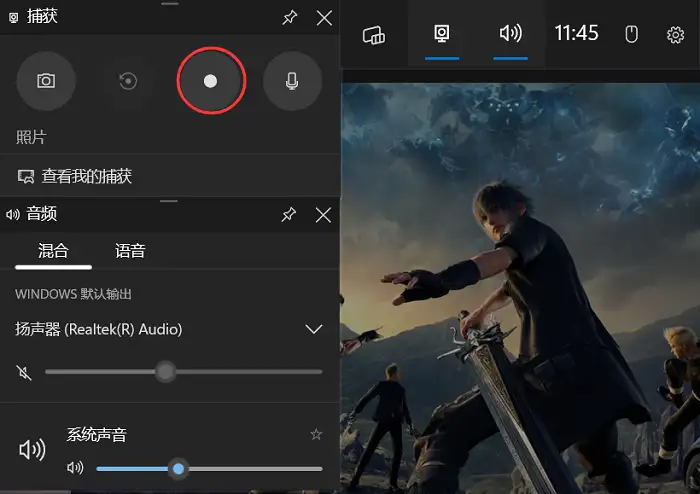Unmute the speaker via the muted icon

pos(24,372)
